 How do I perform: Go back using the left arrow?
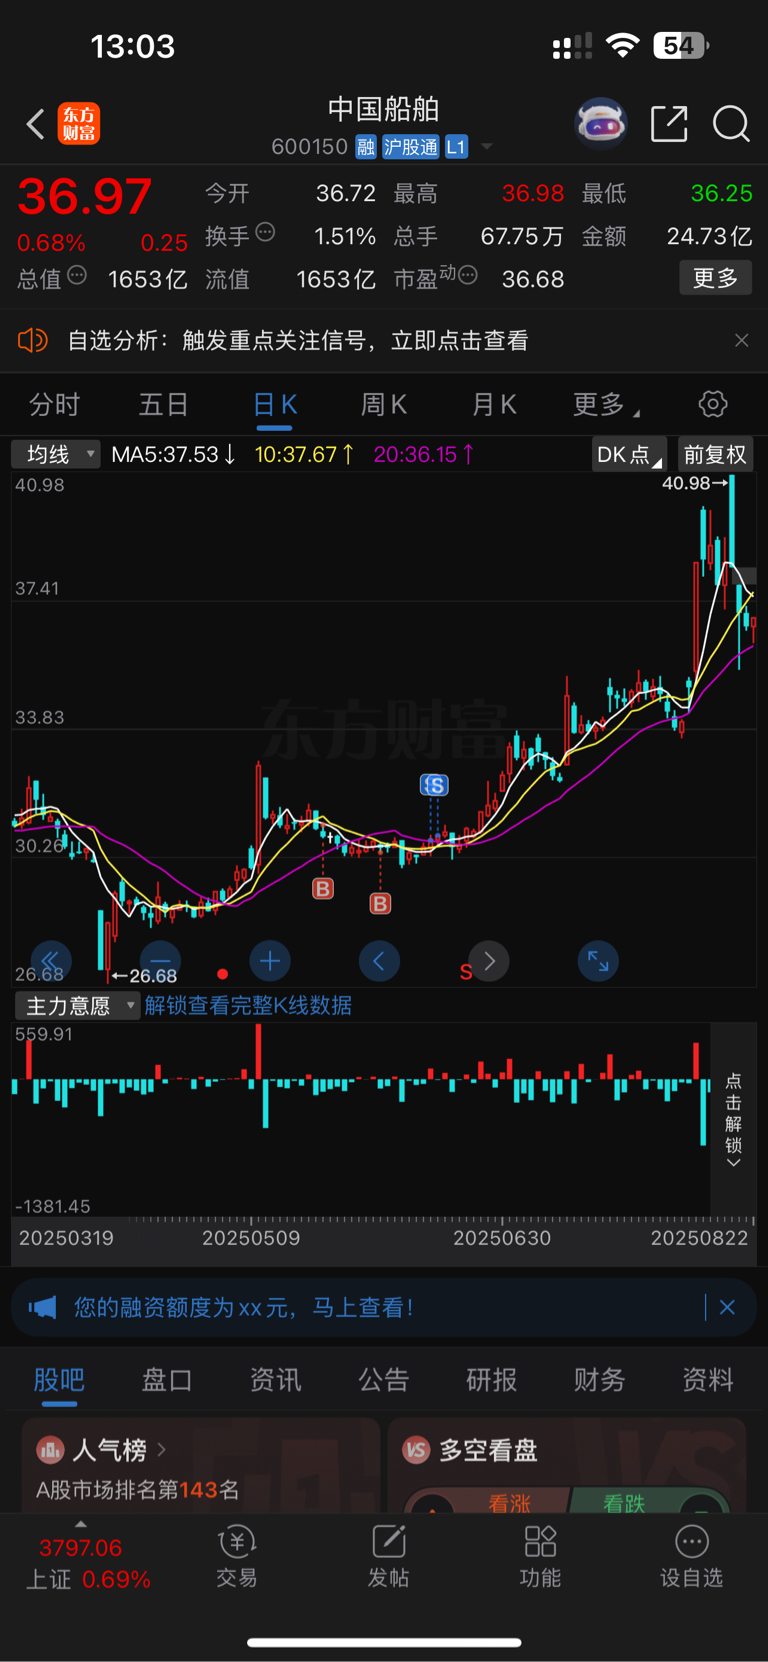point(35,125)
